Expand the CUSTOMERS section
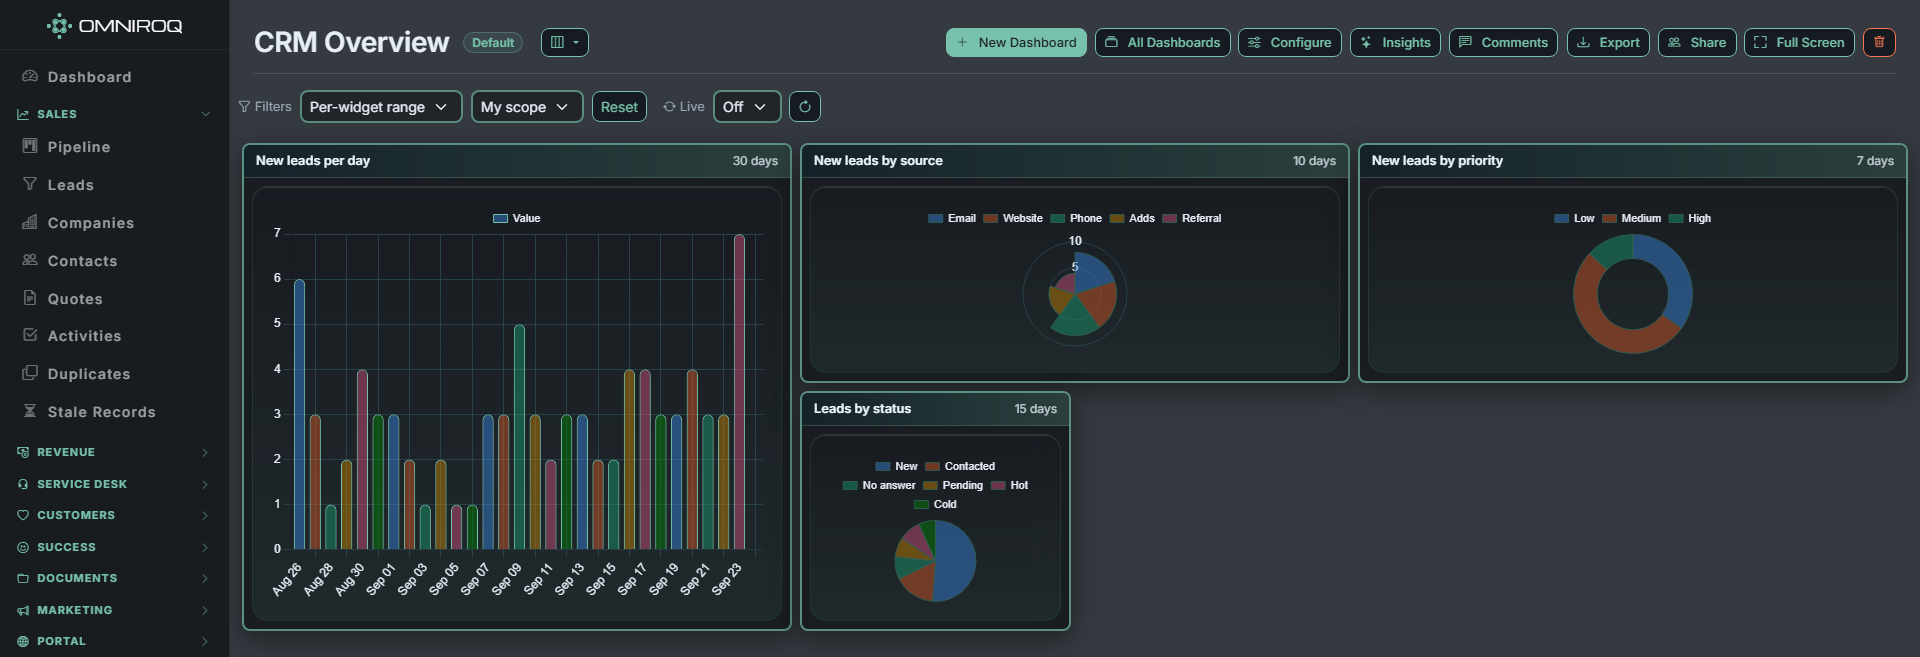1920x657 pixels. tap(114, 515)
